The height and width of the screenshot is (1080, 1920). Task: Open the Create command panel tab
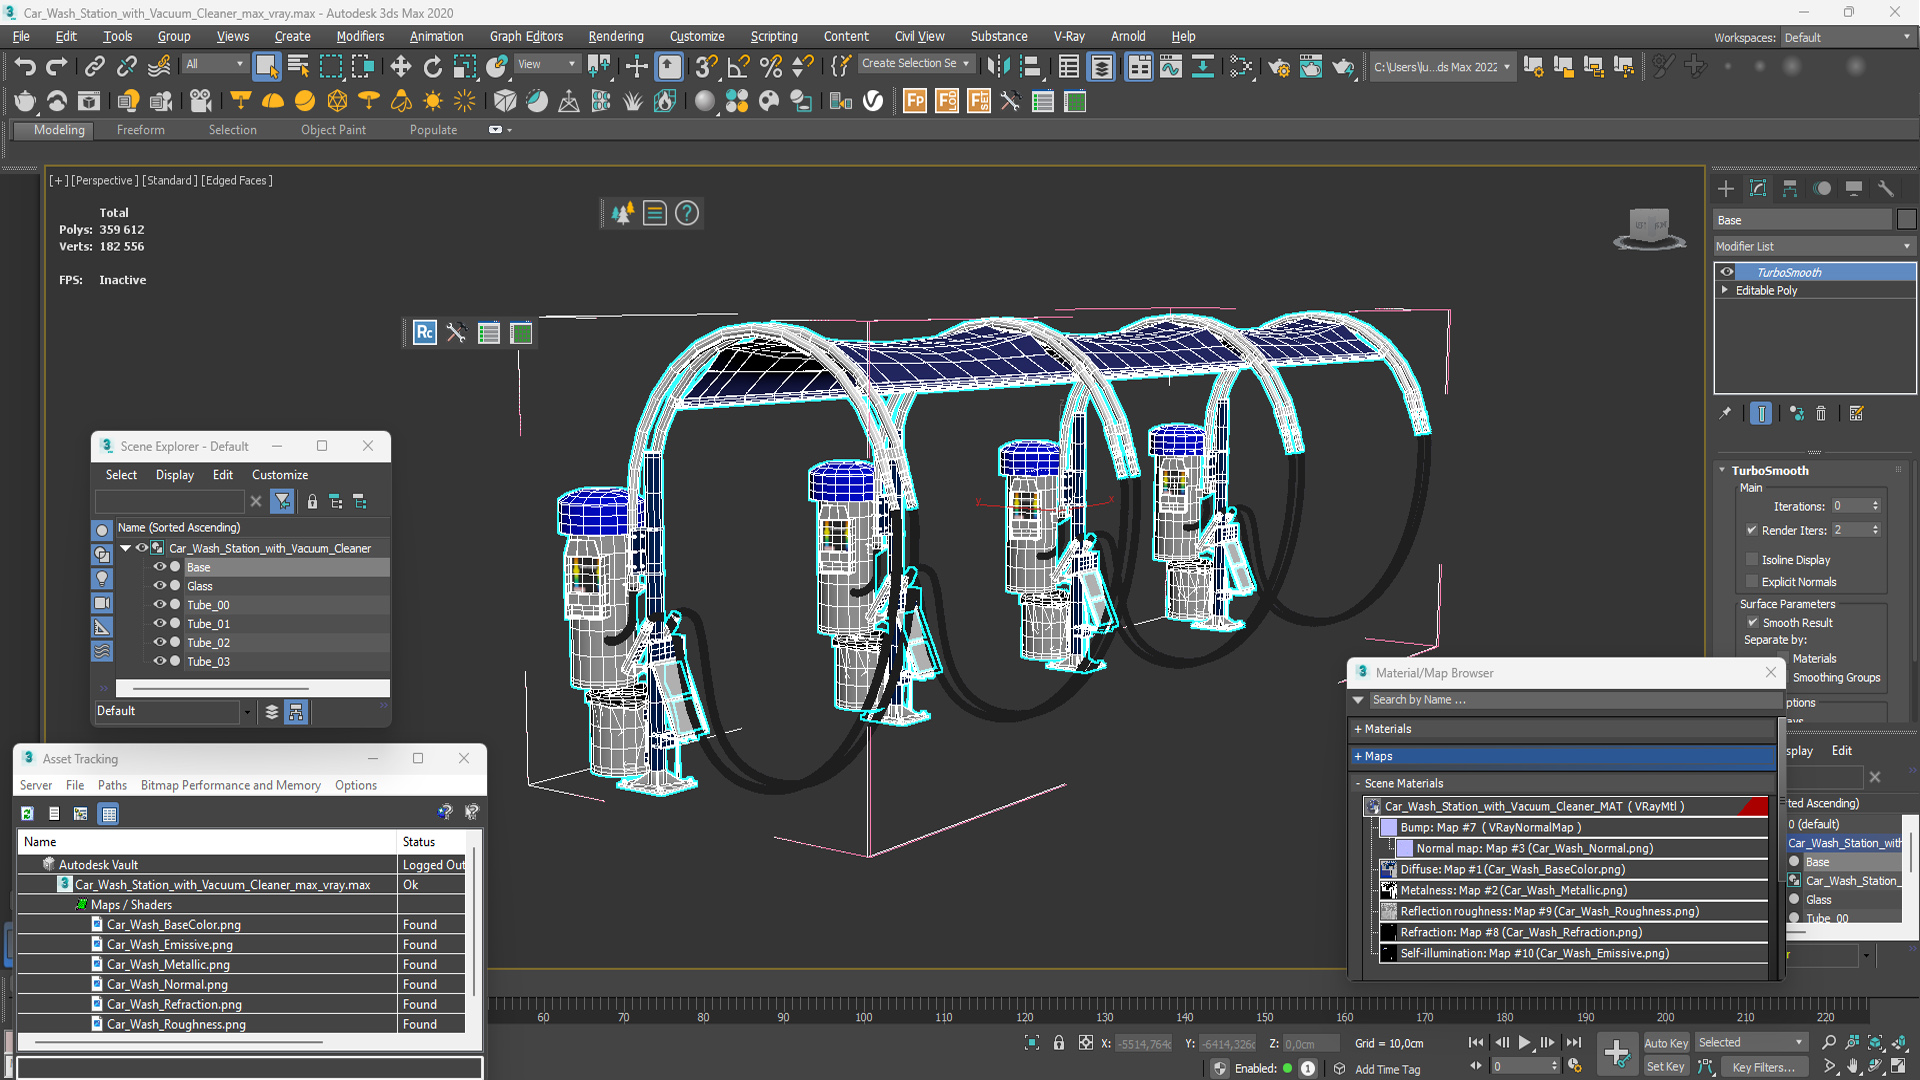click(x=1726, y=189)
